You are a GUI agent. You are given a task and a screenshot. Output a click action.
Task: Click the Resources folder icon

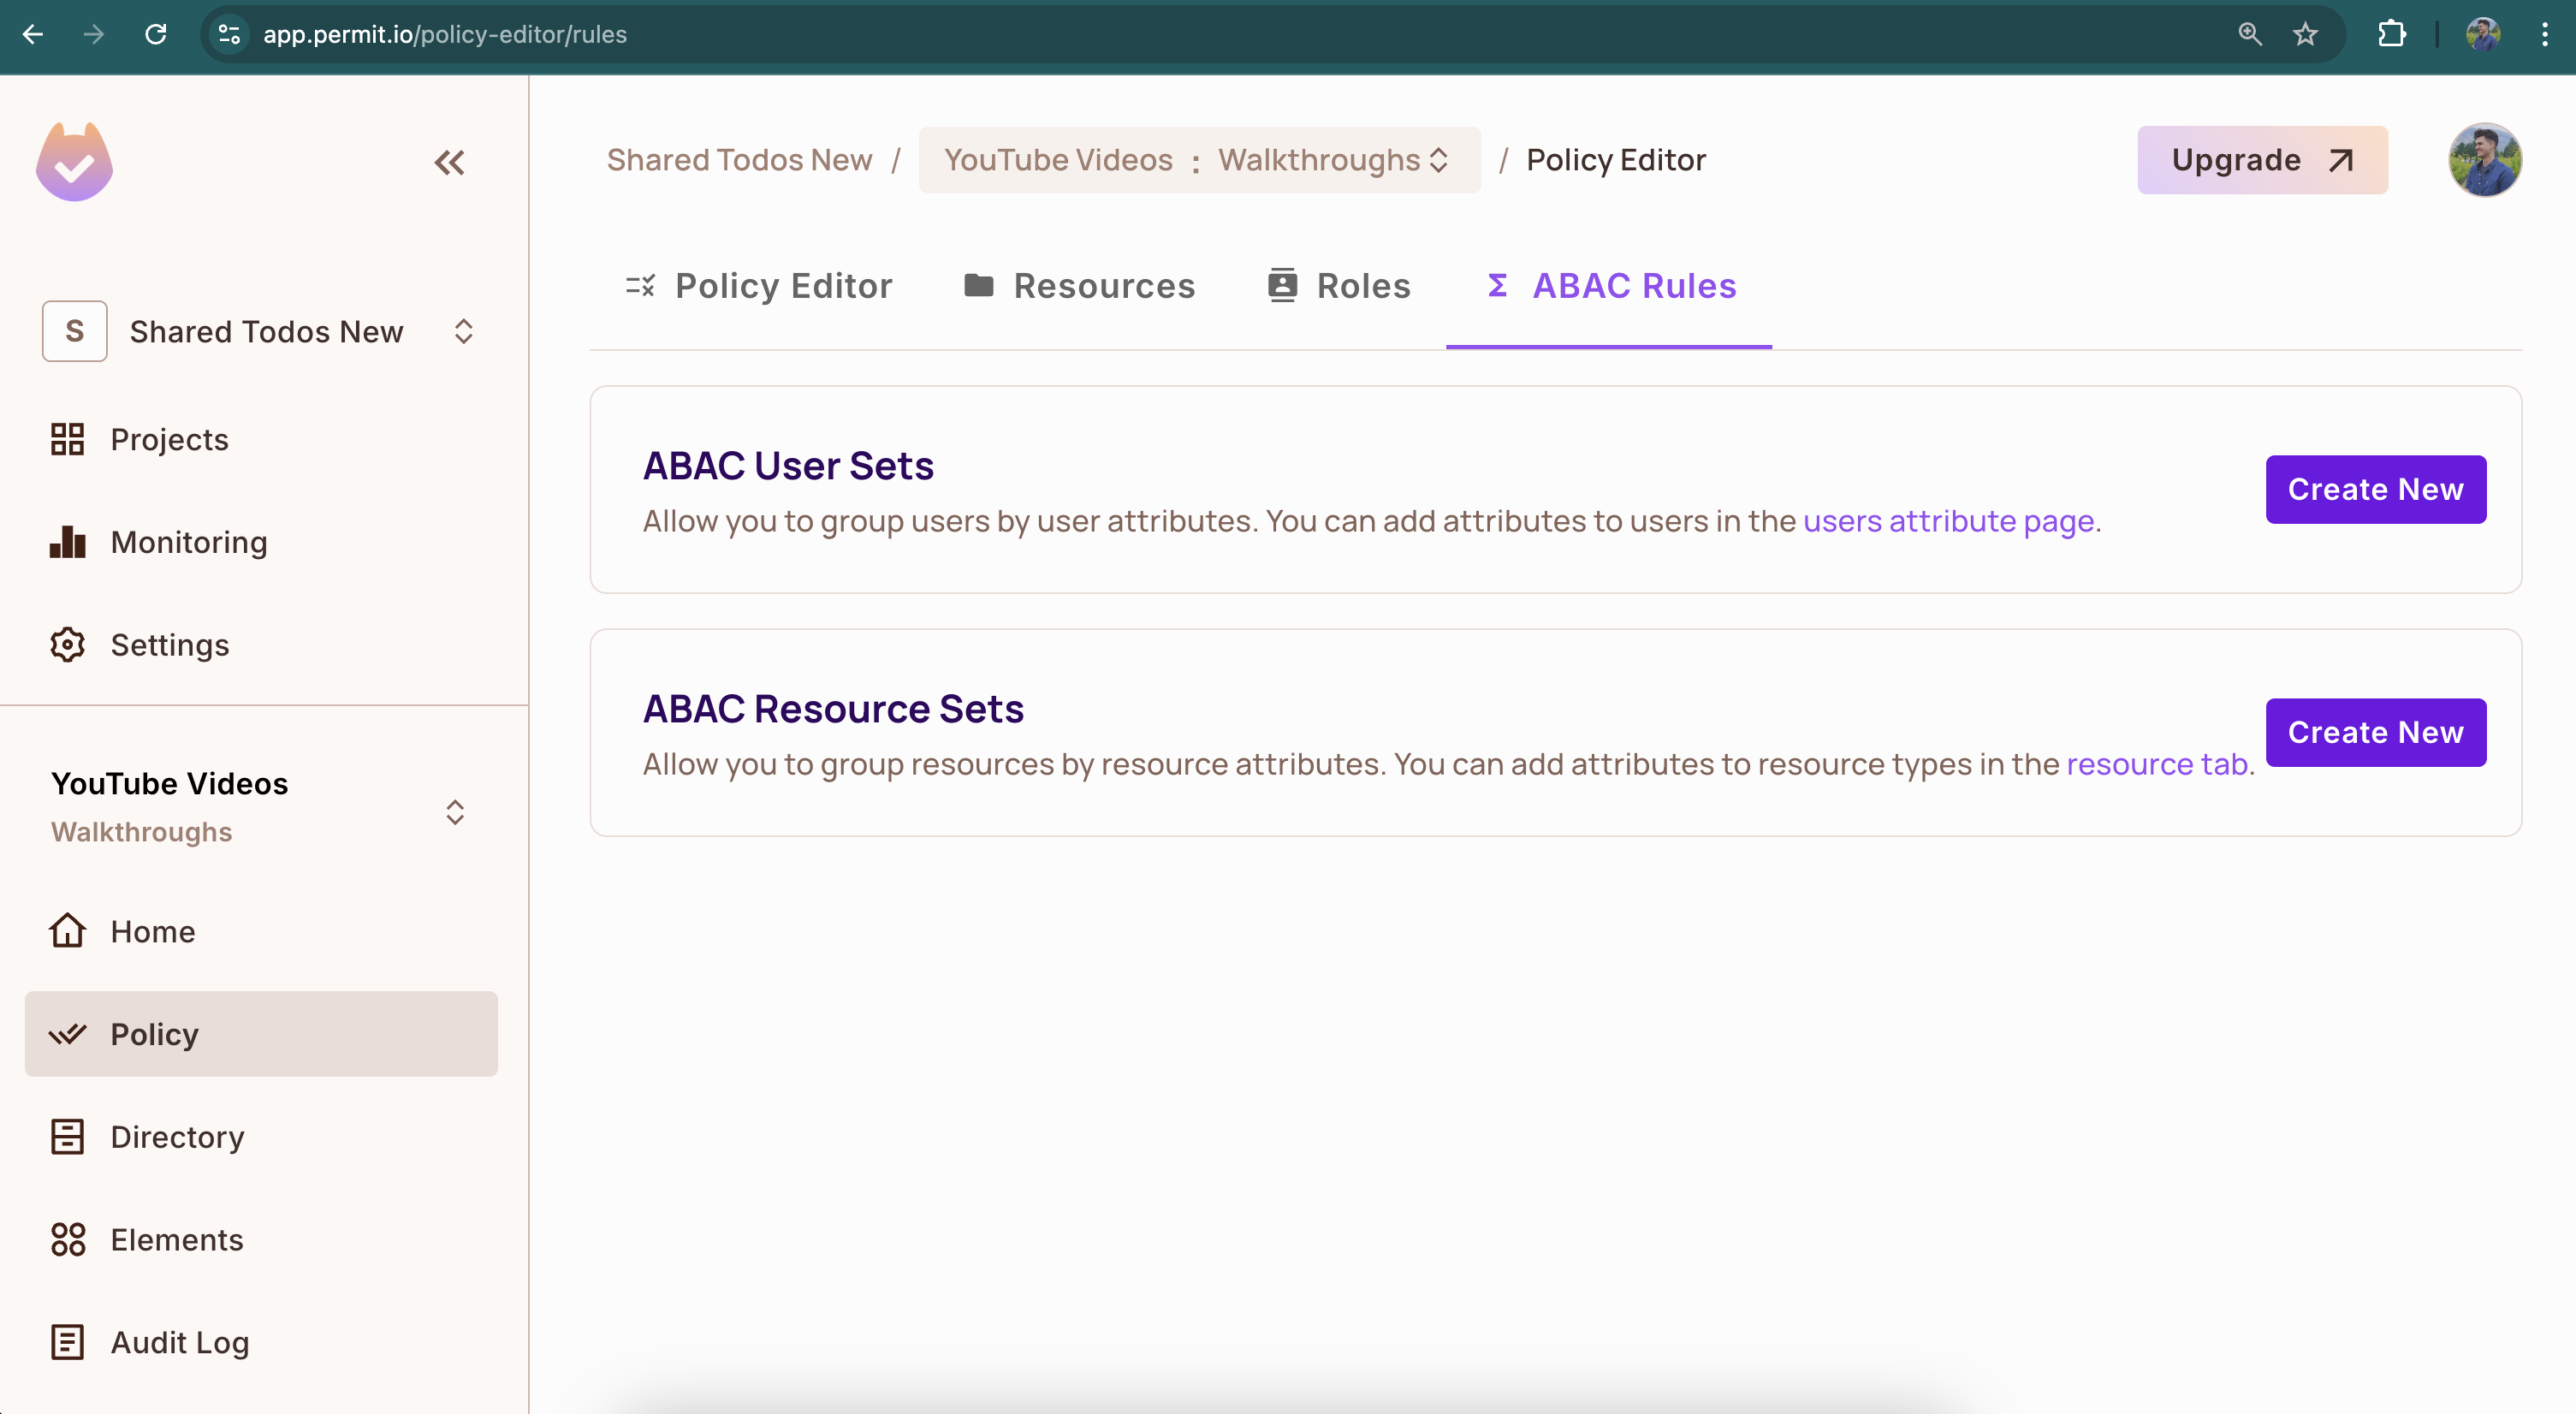978,286
